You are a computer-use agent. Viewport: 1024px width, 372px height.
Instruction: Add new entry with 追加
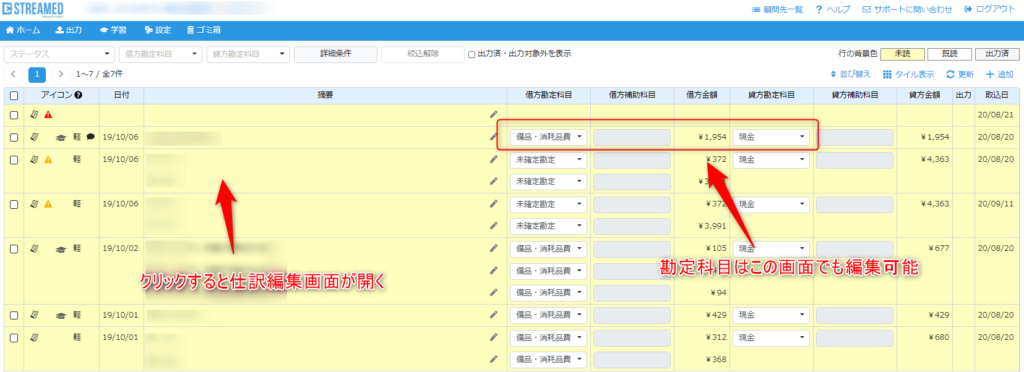[999, 74]
